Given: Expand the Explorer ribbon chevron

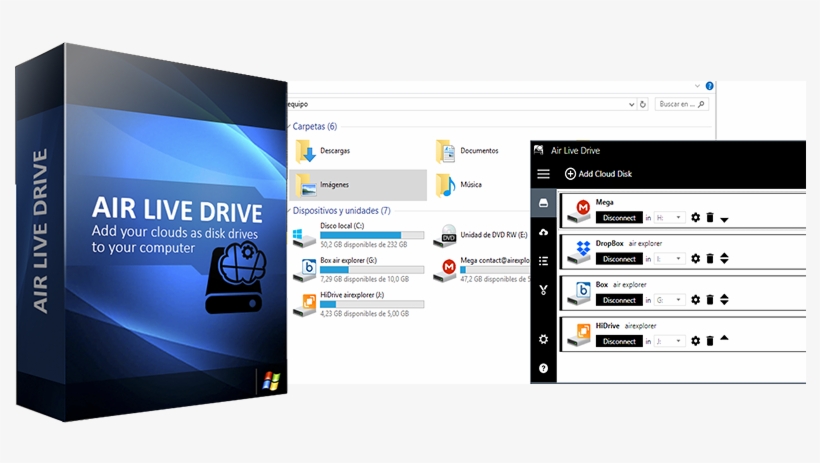Looking at the screenshot, I should click(697, 86).
